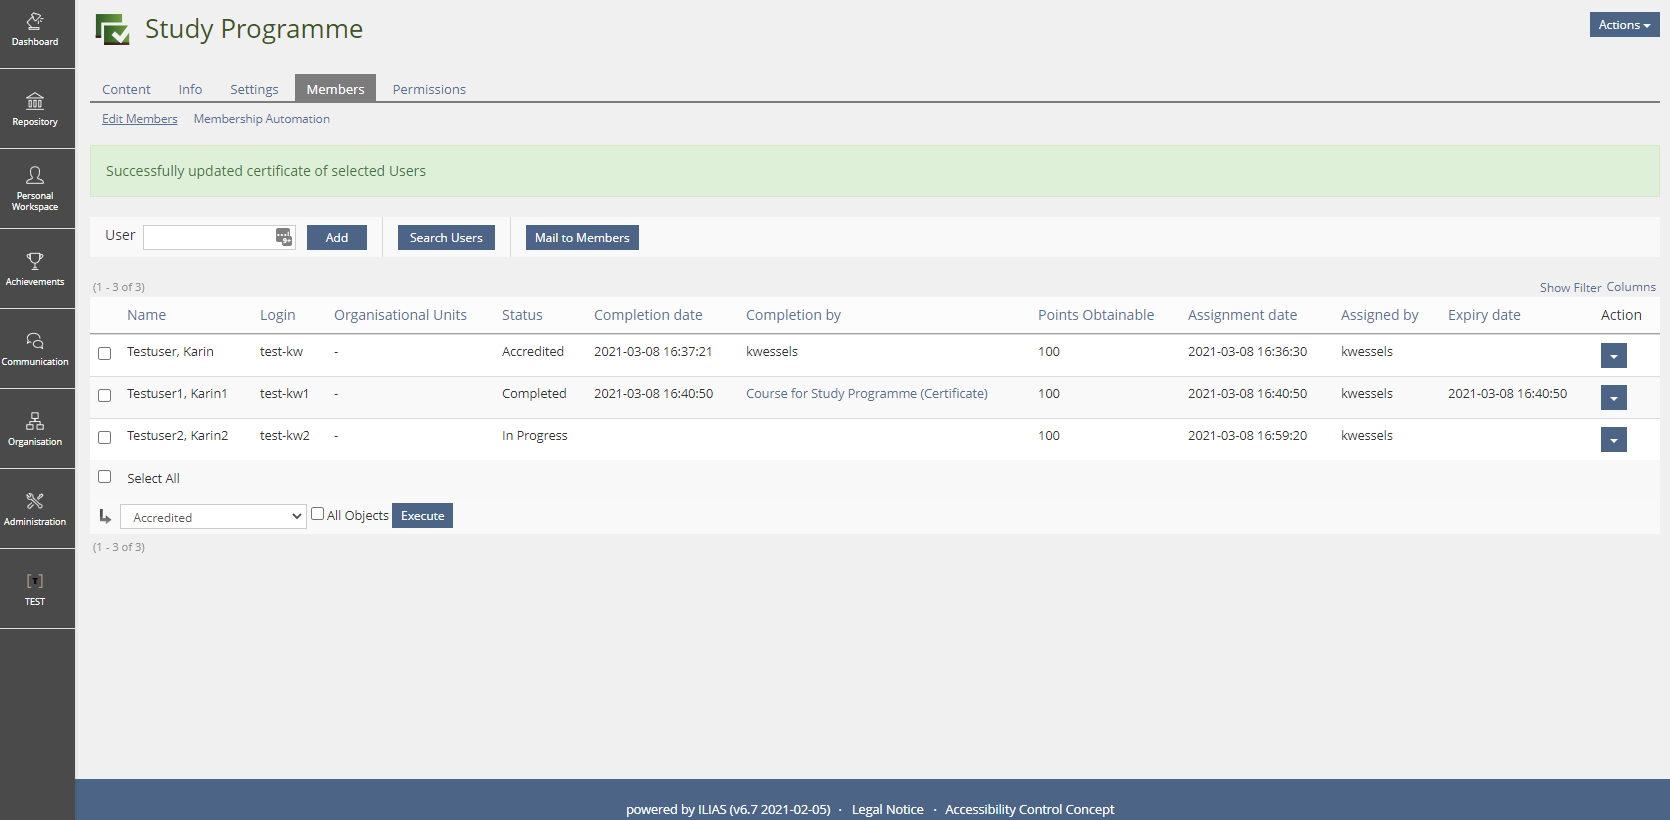The image size is (1670, 820).
Task: Click the Mail to Members button
Action: pyautogui.click(x=582, y=238)
